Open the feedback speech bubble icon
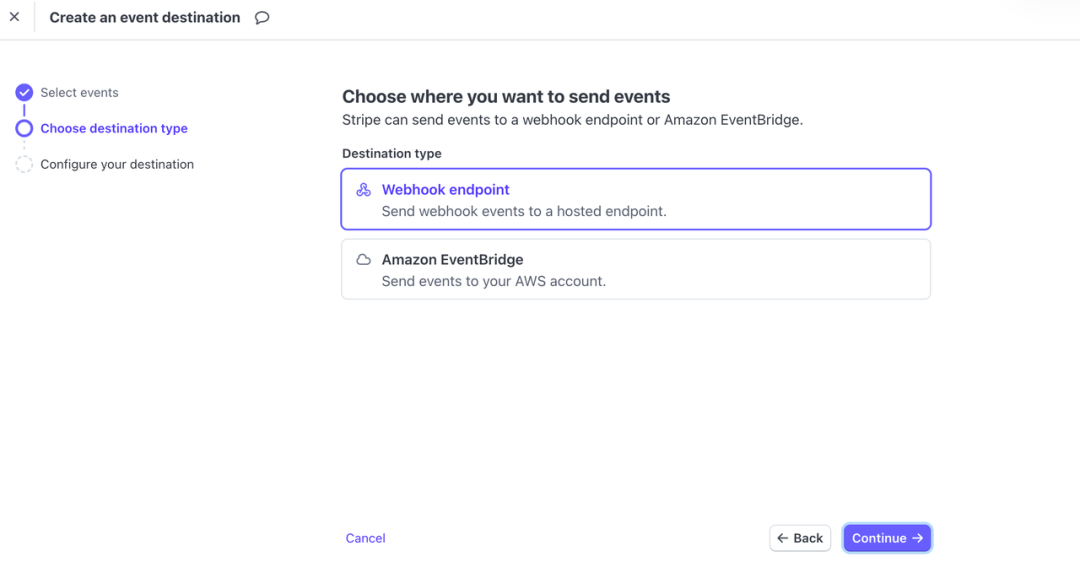Image resolution: width=1080 pixels, height=573 pixels. pos(262,18)
